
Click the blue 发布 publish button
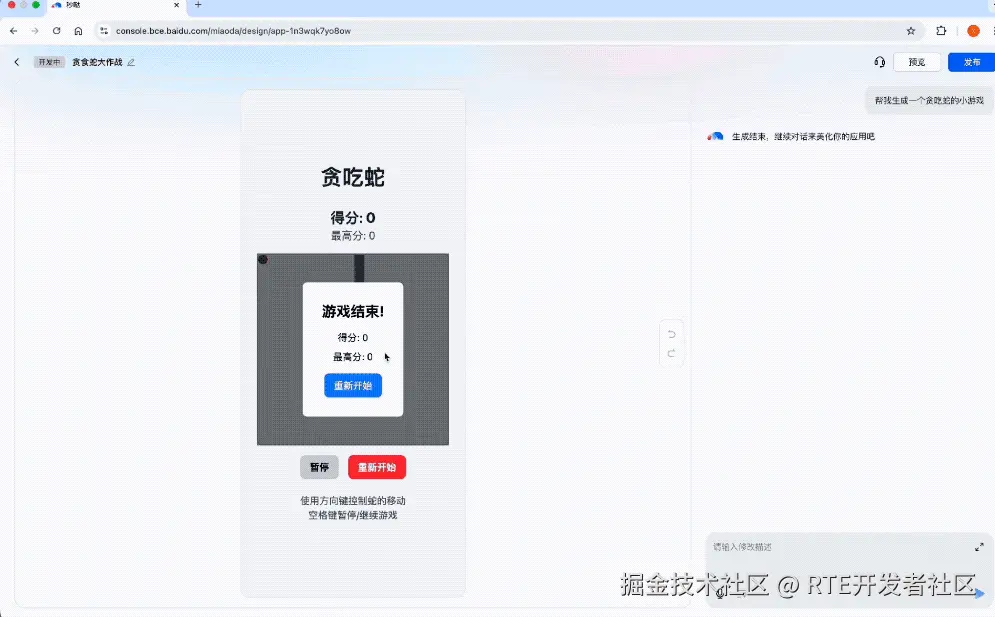click(x=972, y=62)
